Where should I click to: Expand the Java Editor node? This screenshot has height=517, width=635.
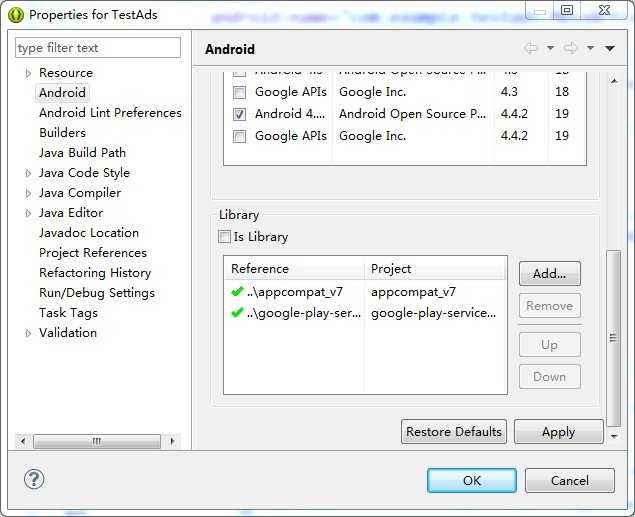[x=28, y=213]
